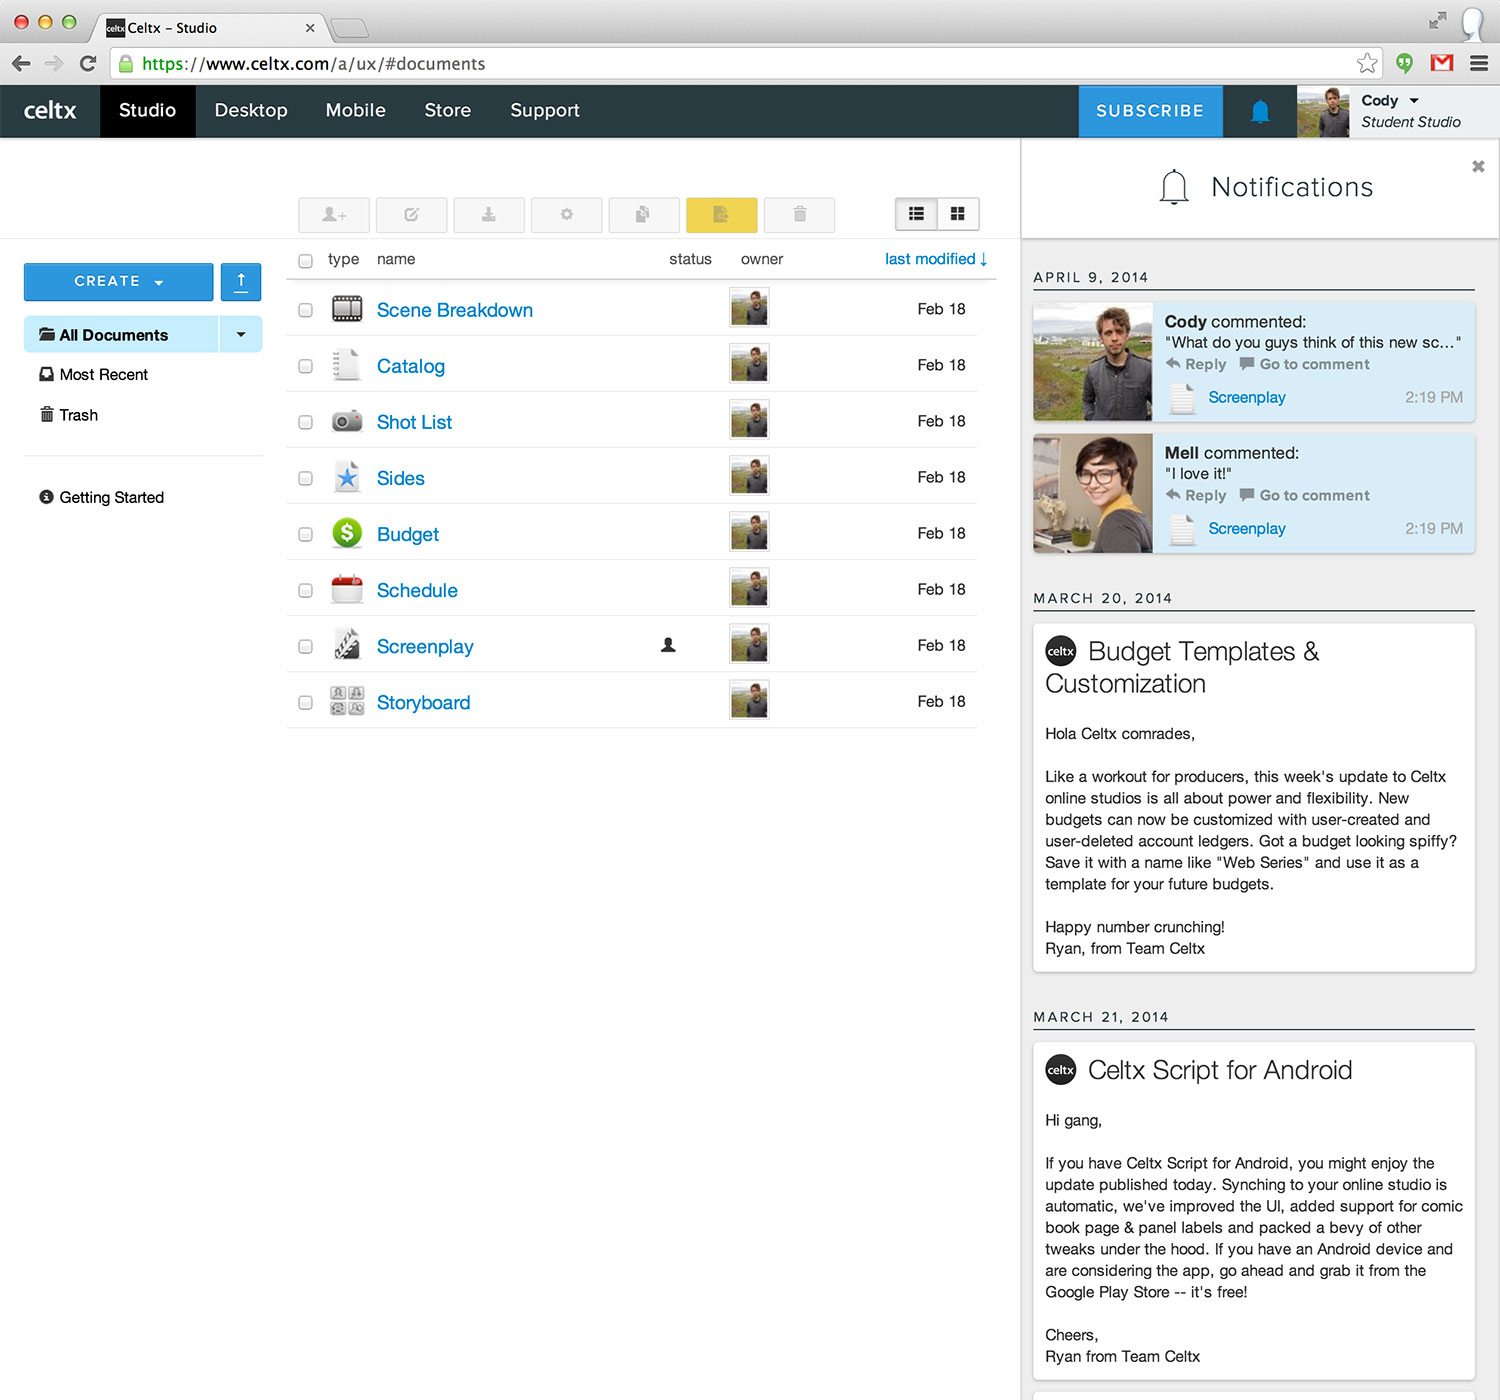1500x1400 pixels.
Task: Open the Budget Templates & Customization announcement
Action: (1182, 667)
